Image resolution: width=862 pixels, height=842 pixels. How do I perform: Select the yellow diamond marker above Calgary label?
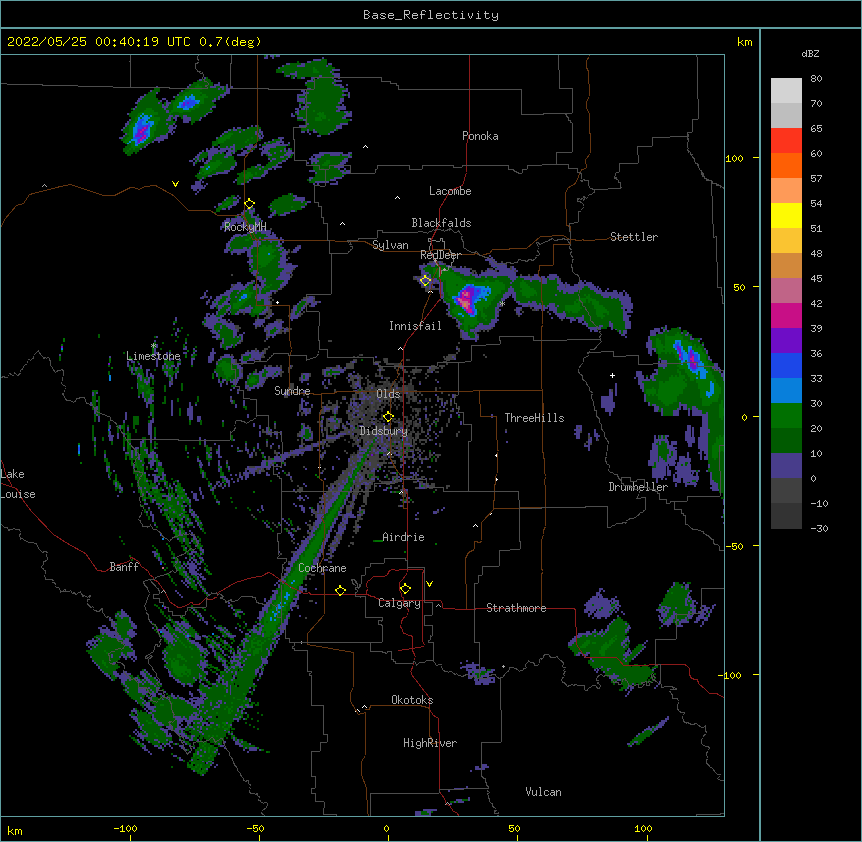405,589
